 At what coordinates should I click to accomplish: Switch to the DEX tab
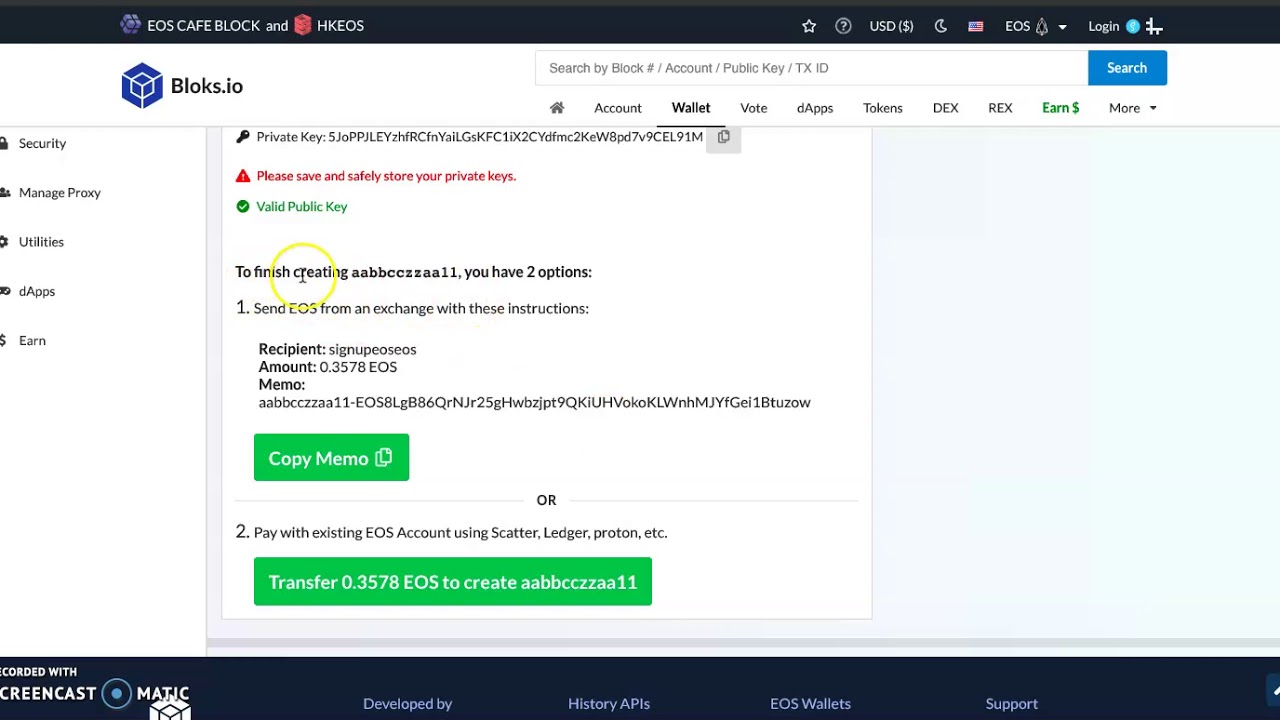(945, 108)
